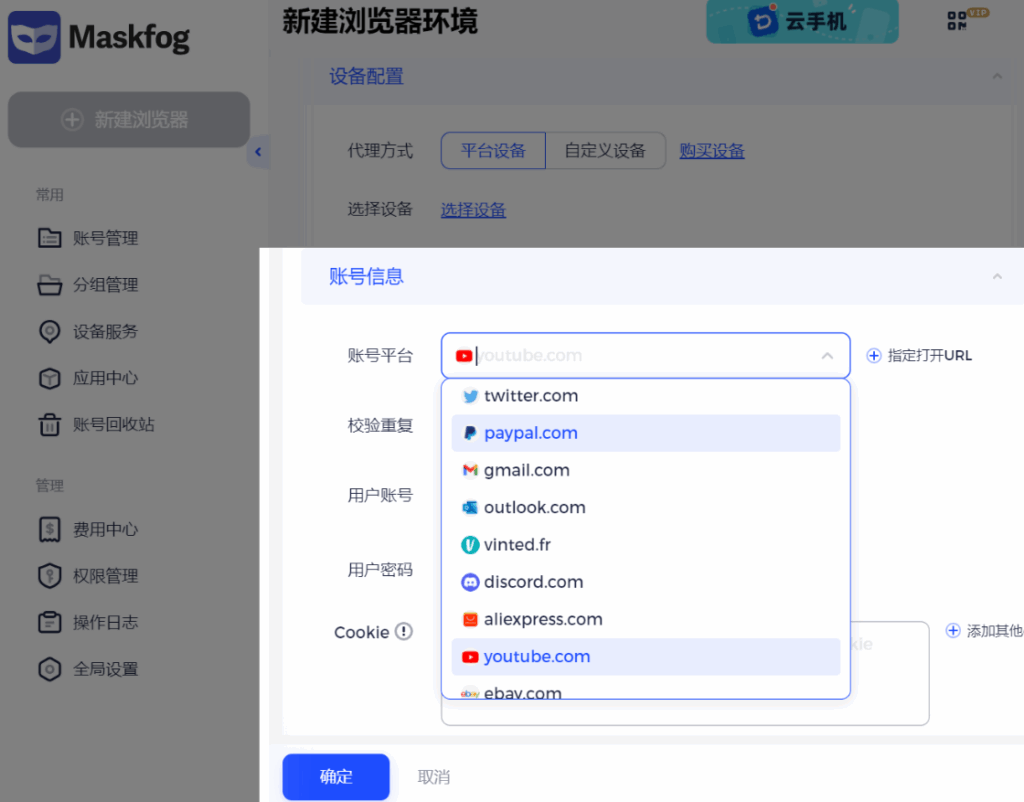Choose discord.com from the platform list
The height and width of the screenshot is (802, 1024).
click(533, 582)
